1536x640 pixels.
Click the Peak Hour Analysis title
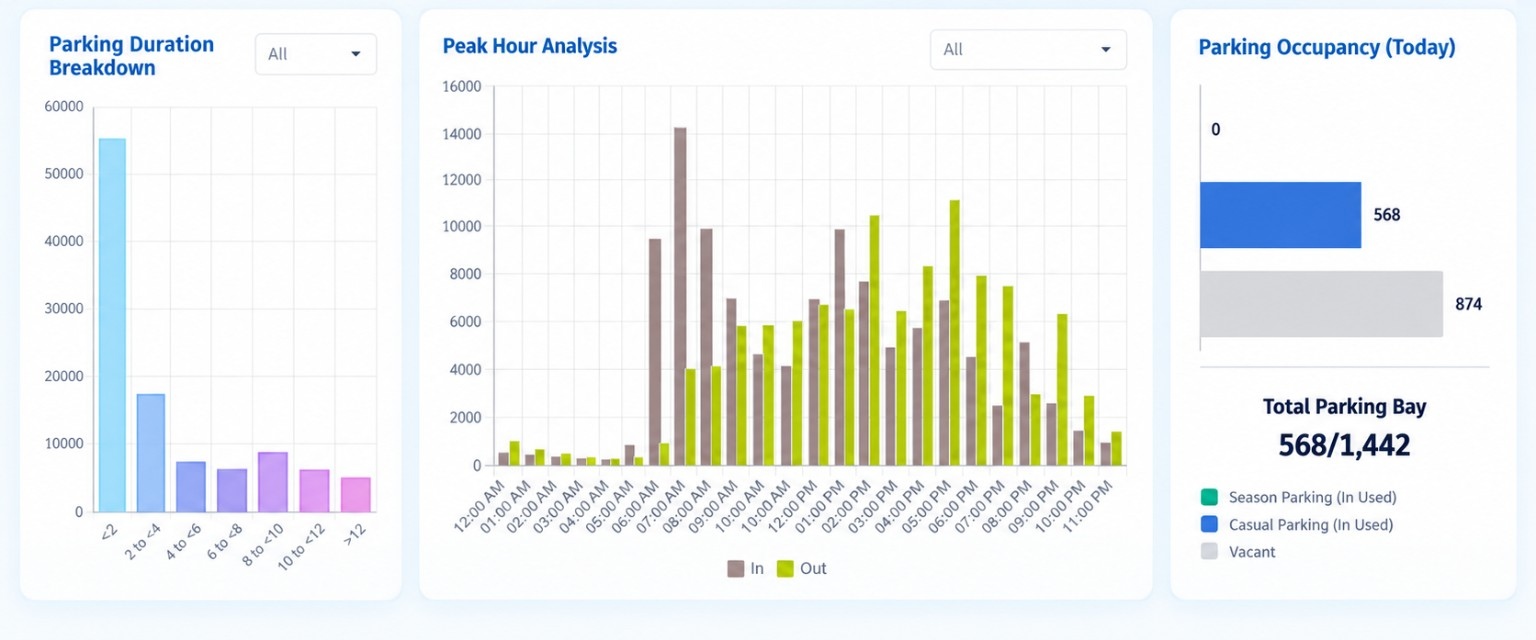click(530, 46)
